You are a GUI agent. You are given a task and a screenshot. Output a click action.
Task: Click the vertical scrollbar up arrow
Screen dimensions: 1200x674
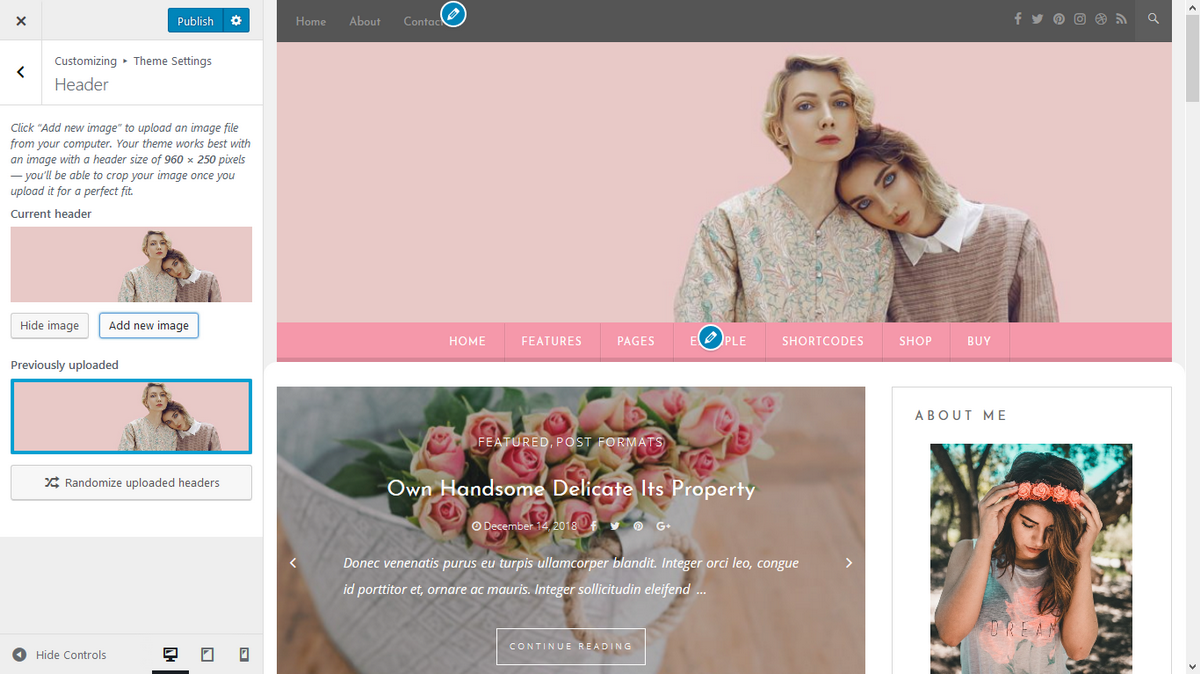[1192, 8]
